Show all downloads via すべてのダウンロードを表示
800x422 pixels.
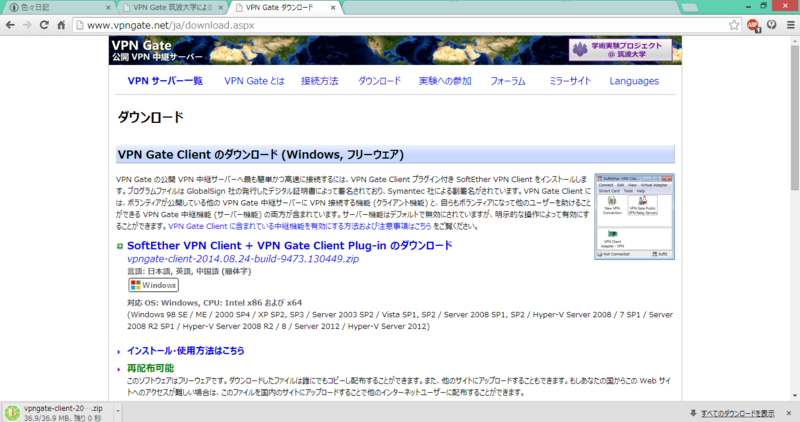pyautogui.click(x=737, y=413)
